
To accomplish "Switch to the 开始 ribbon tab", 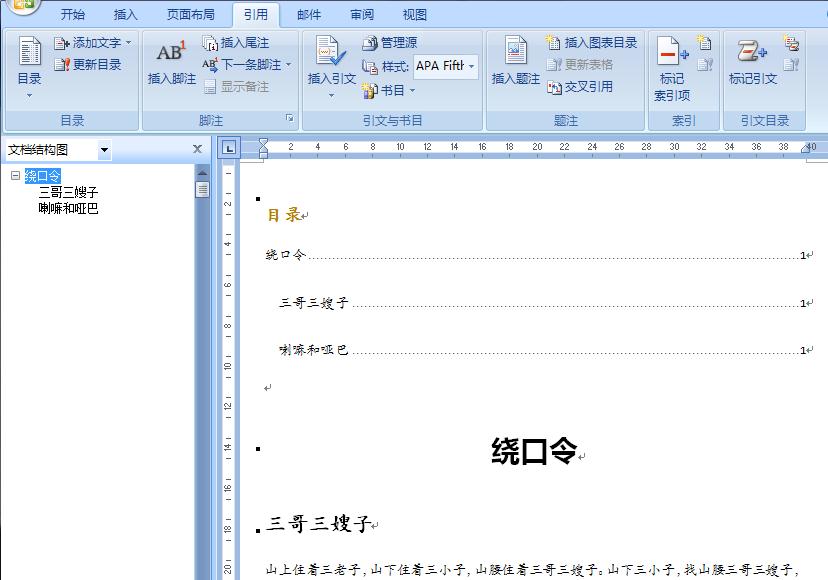I will point(73,14).
